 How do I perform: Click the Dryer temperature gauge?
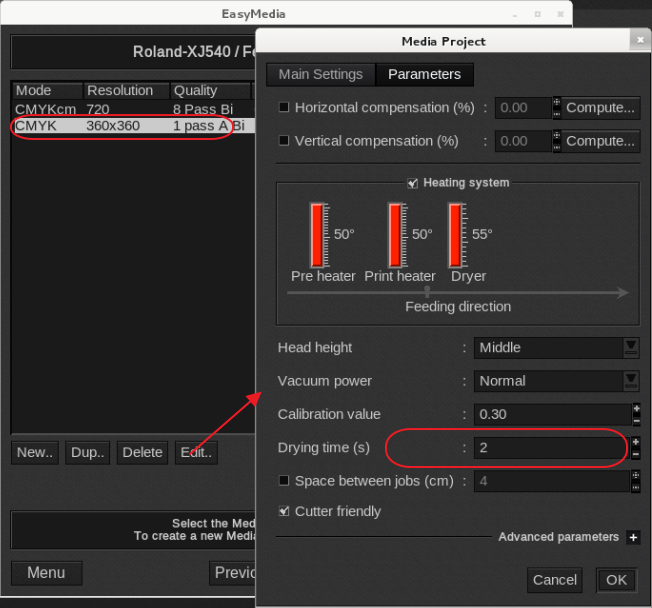[457, 235]
